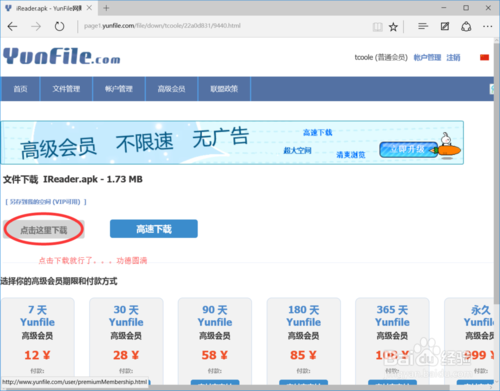Click blue 高速下载 button
This screenshot has height=391, width=500.
click(x=154, y=229)
